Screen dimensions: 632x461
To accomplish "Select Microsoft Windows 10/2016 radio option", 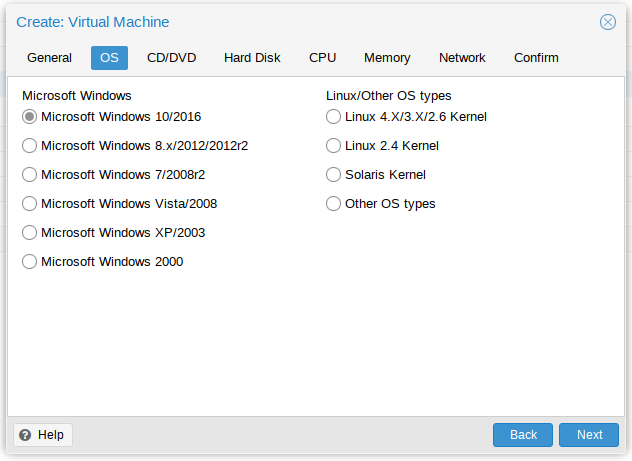I will 29,117.
